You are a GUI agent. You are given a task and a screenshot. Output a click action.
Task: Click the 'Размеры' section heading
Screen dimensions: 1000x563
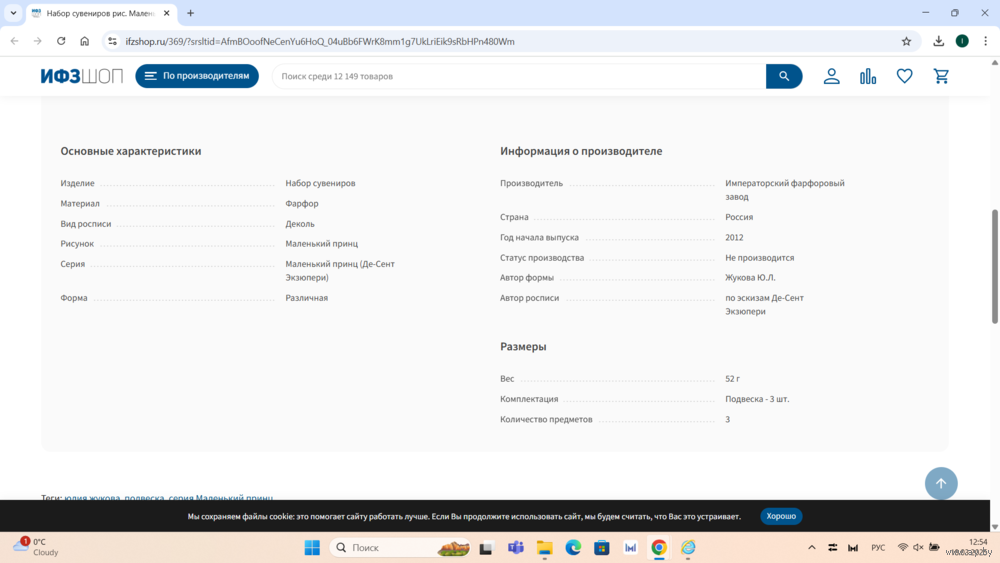coord(523,346)
